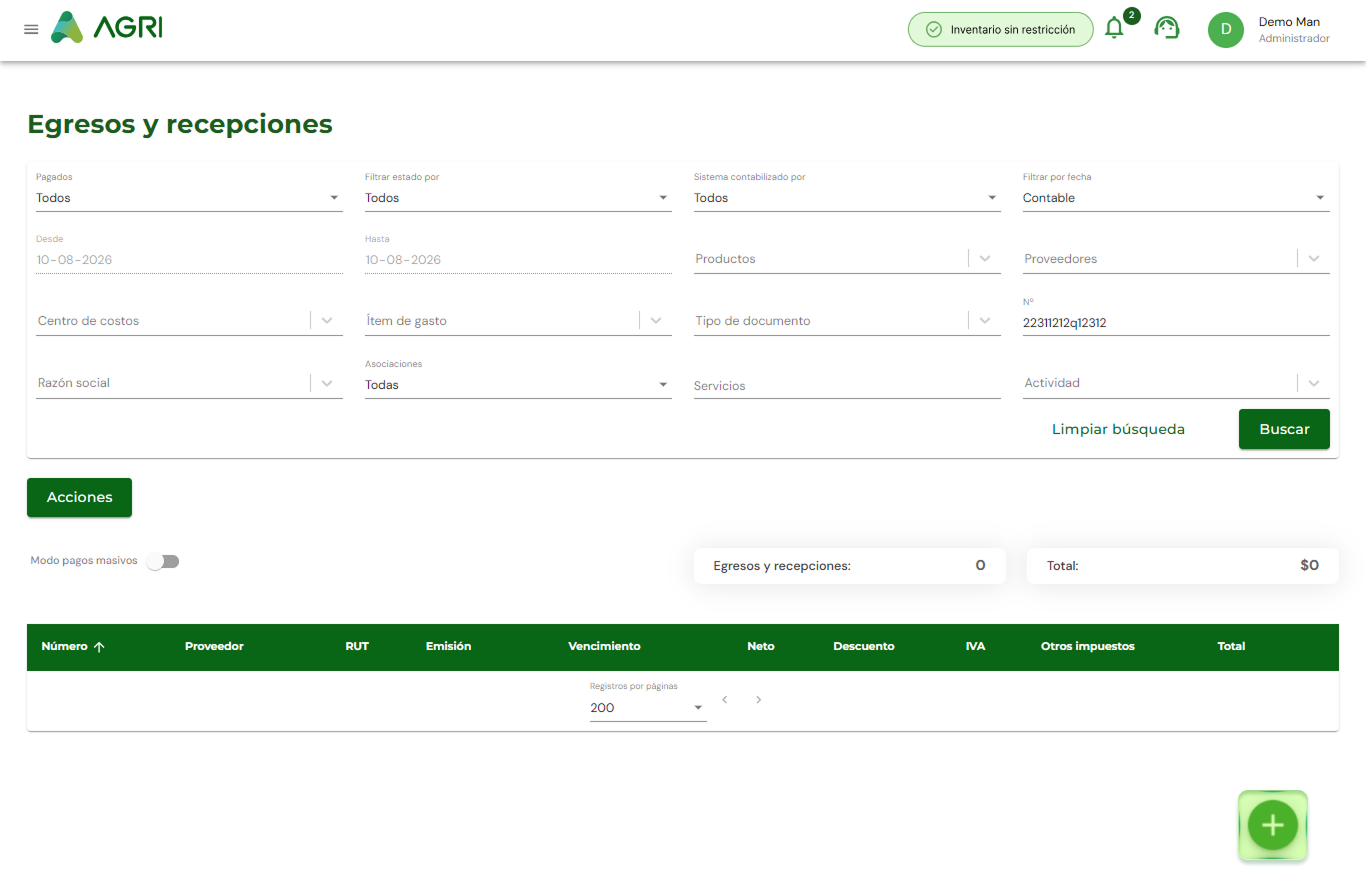Sort by RUT column header

357,646
